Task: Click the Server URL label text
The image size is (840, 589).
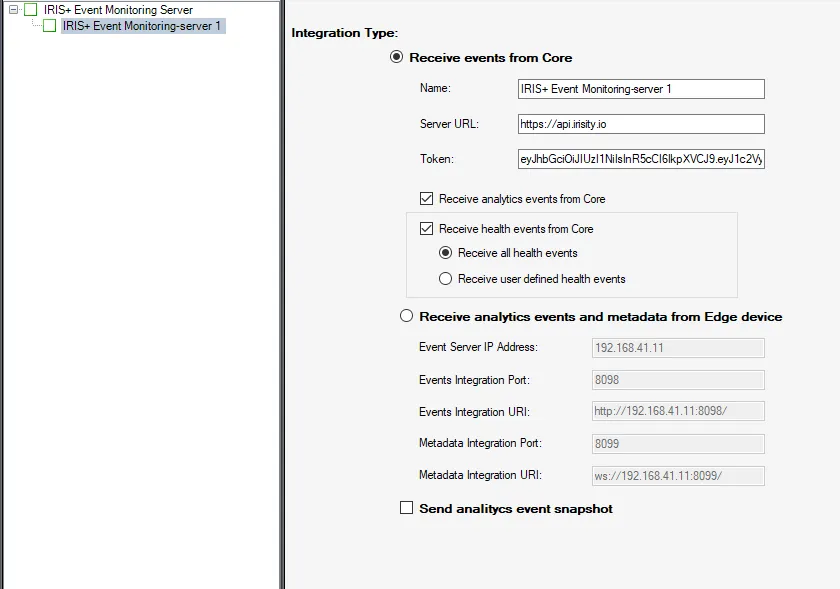Action: tap(449, 124)
